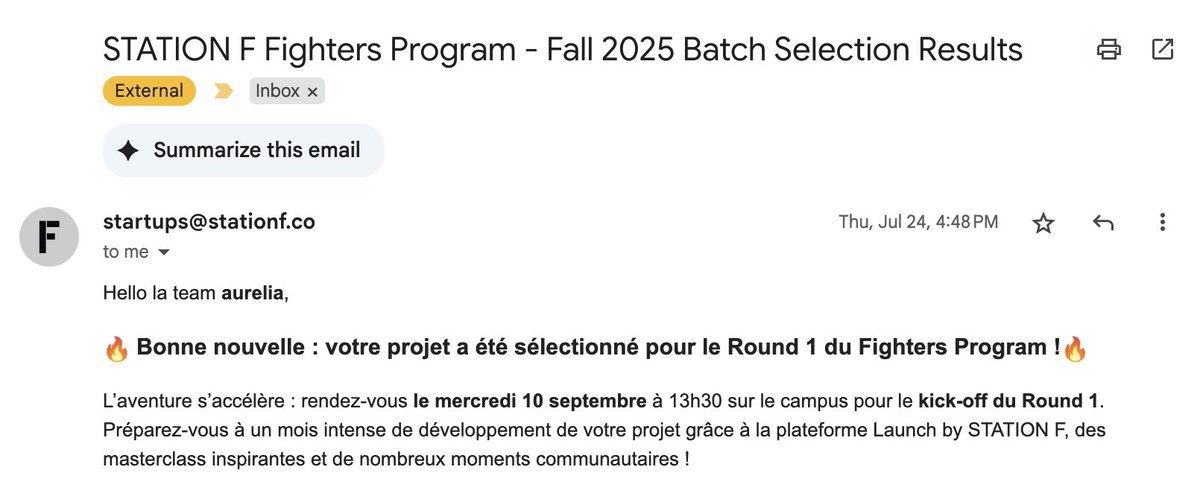Screen dimensions: 1200x499
Task: Click the yellow importance marker arrow
Action: (x=223, y=91)
